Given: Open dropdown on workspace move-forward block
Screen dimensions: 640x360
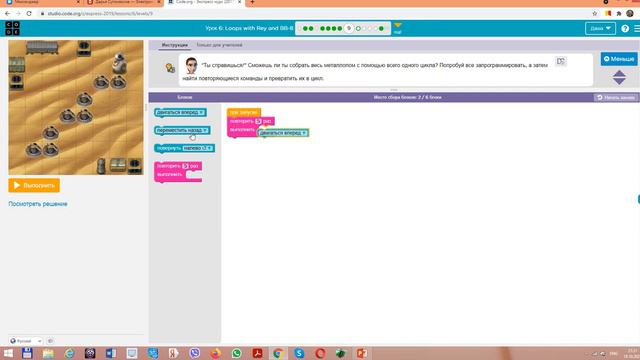Looking at the screenshot, I should coord(304,133).
